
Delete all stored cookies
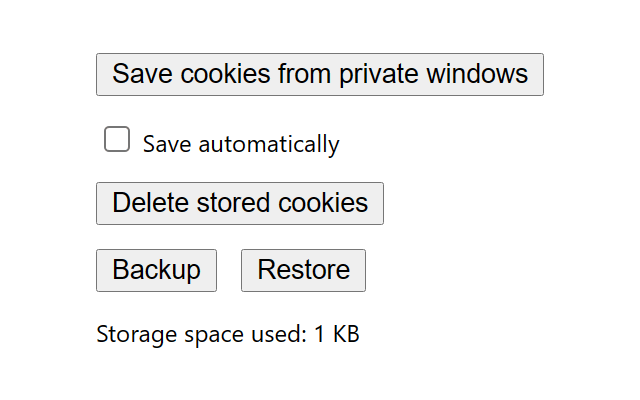239,203
